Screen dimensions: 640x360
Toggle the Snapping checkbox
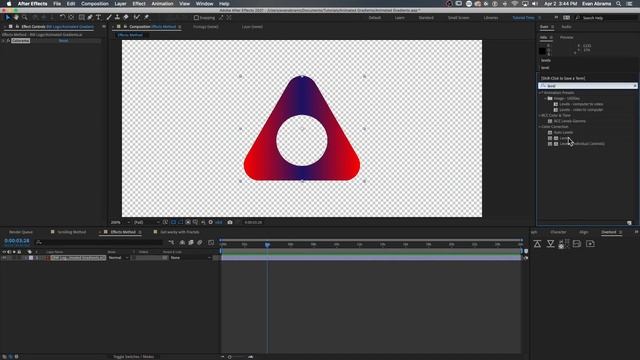click(x=196, y=18)
